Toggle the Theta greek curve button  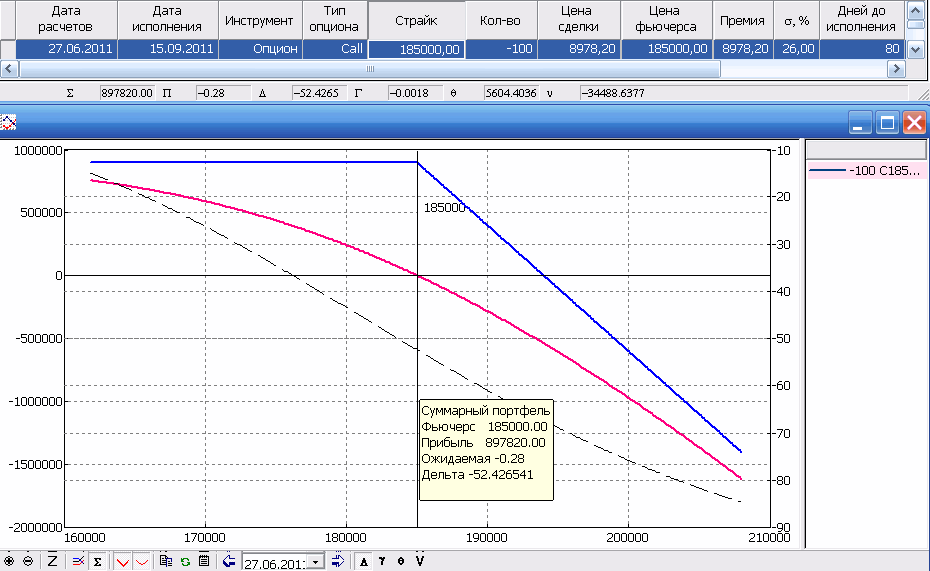click(x=400, y=561)
